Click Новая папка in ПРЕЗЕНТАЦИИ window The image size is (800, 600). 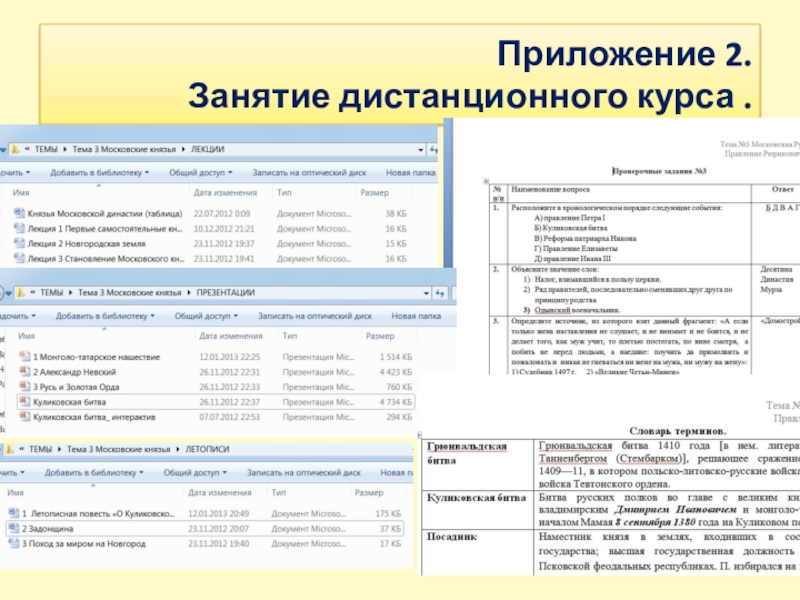click(416, 316)
